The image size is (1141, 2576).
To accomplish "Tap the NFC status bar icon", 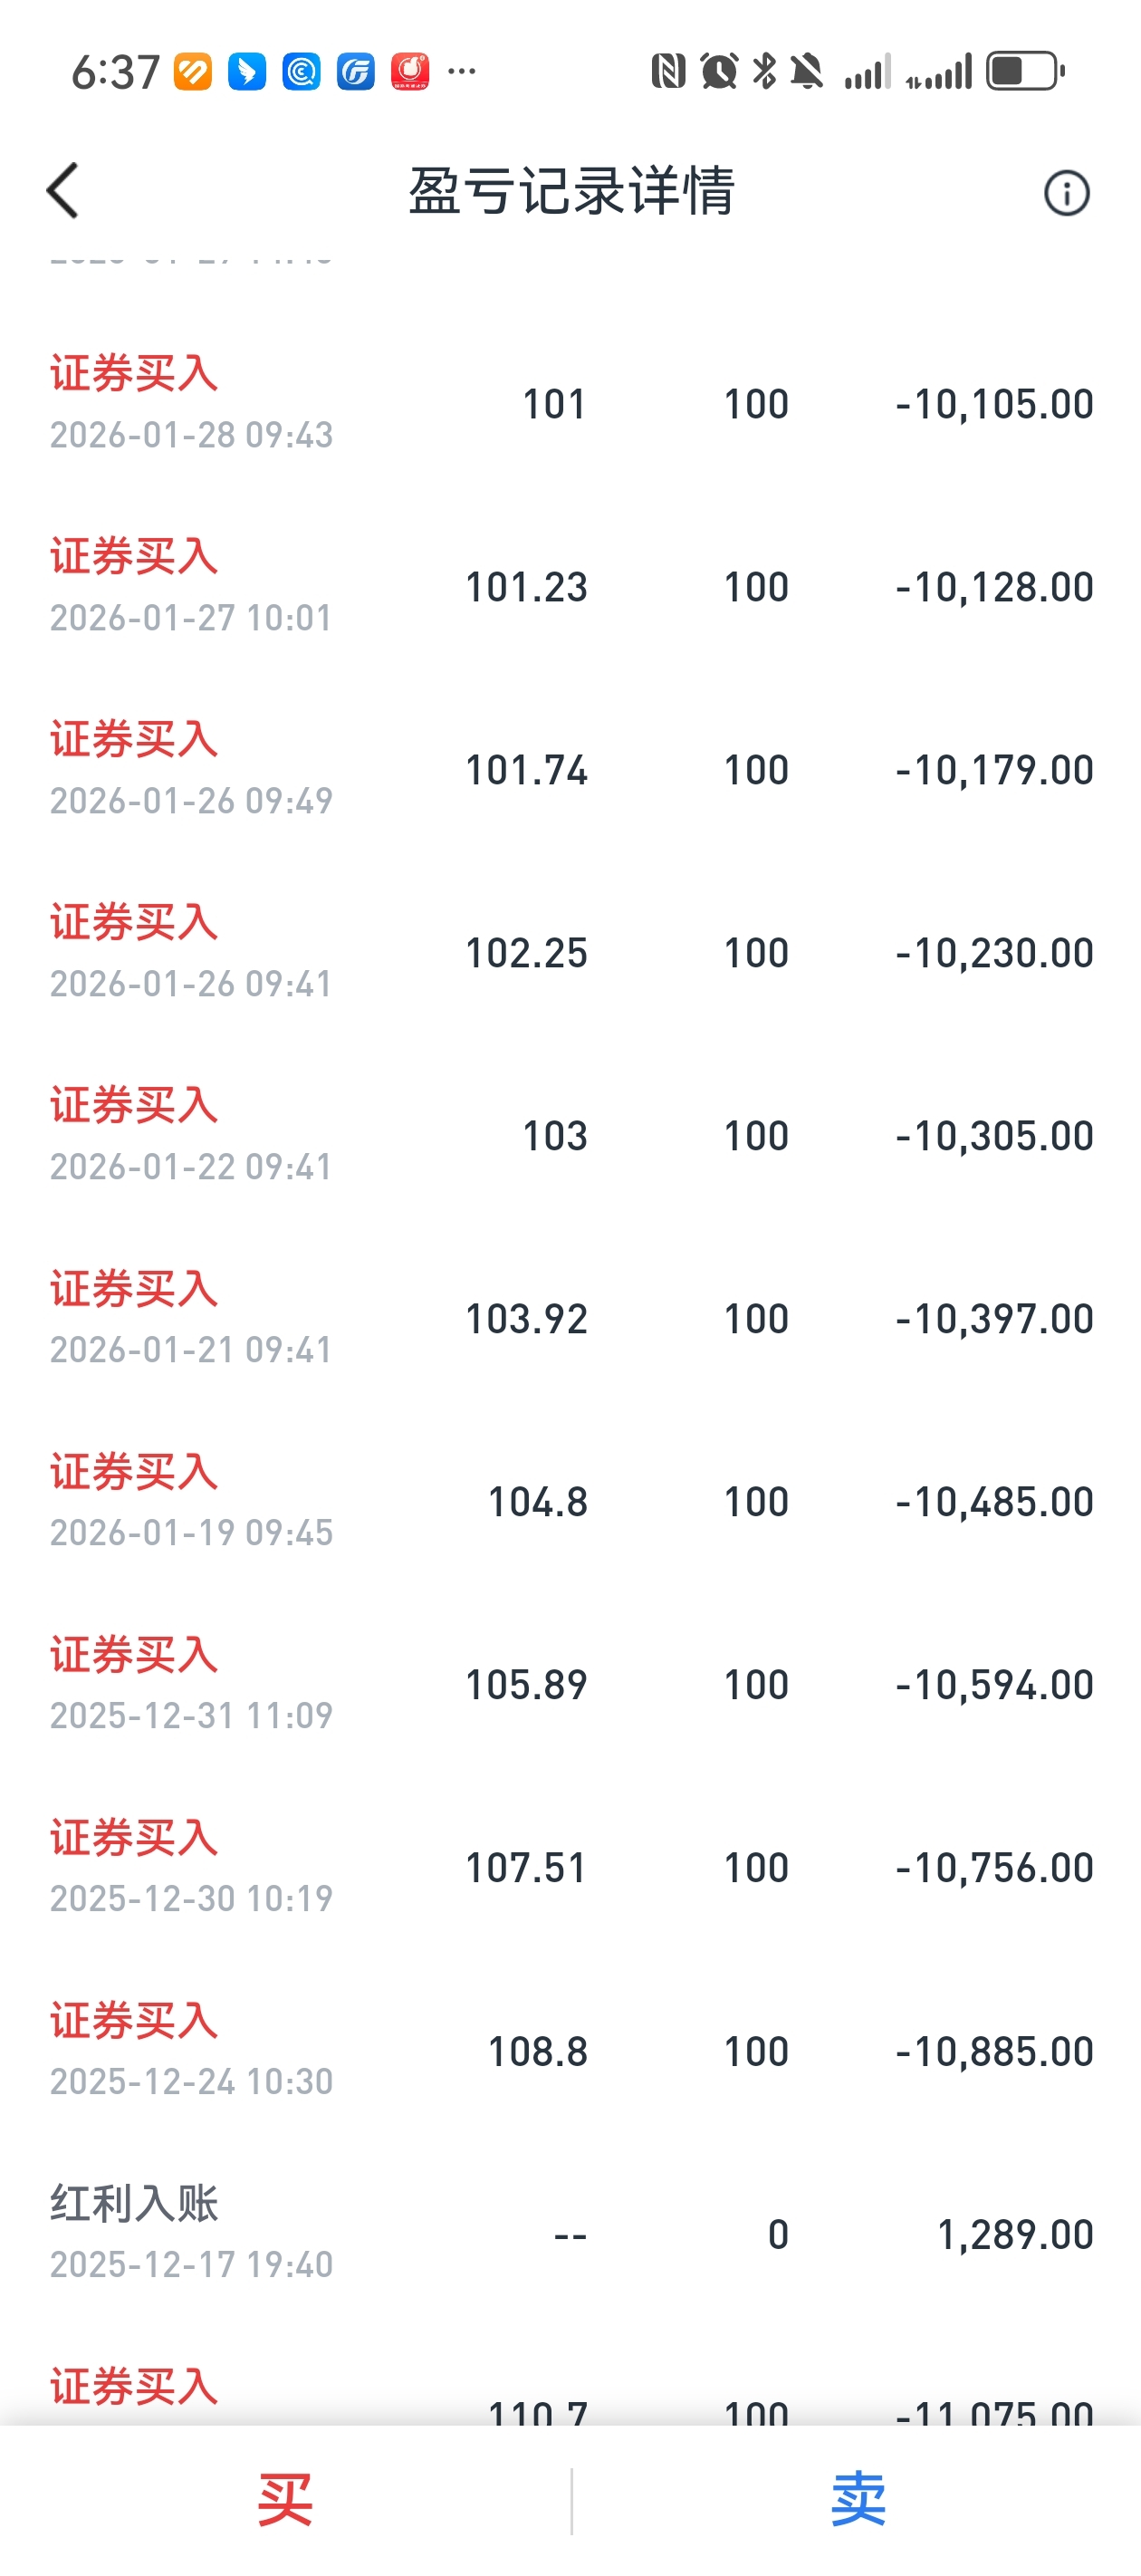I will [668, 72].
